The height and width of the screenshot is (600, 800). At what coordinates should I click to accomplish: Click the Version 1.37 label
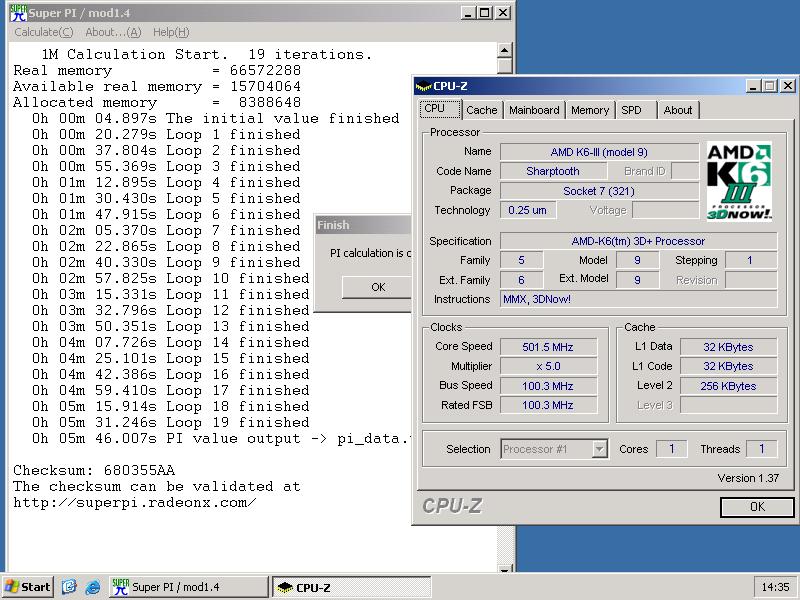point(748,478)
